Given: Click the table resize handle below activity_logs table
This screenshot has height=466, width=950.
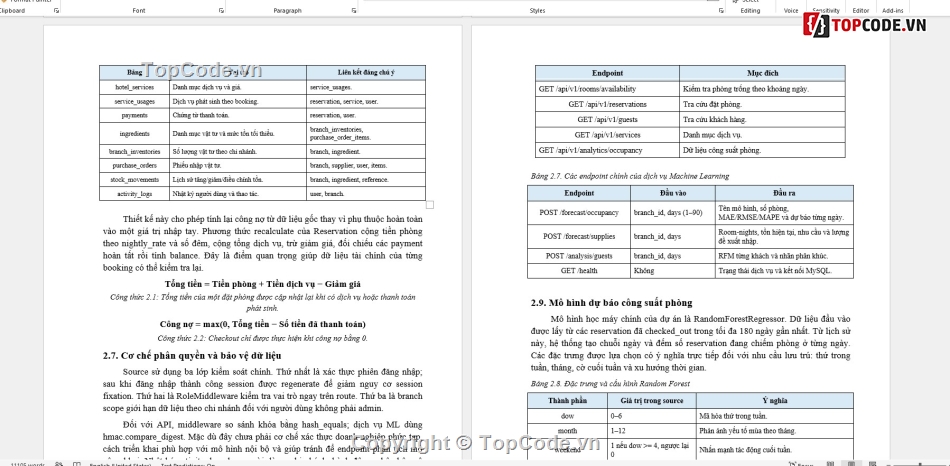Looking at the screenshot, I should 430,205.
